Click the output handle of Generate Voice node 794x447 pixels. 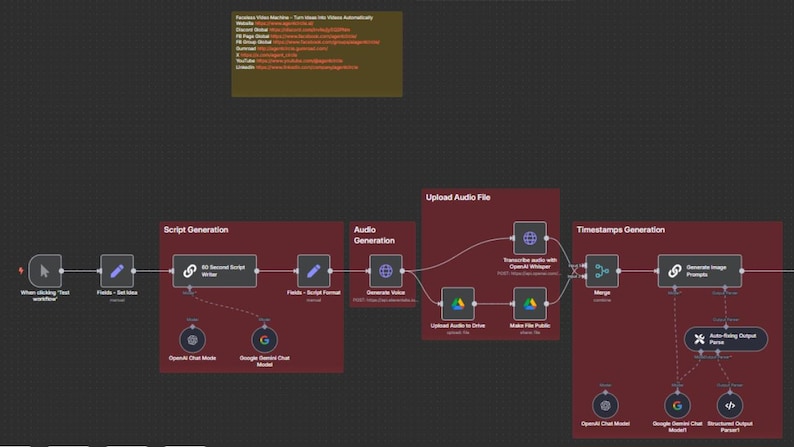click(403, 271)
